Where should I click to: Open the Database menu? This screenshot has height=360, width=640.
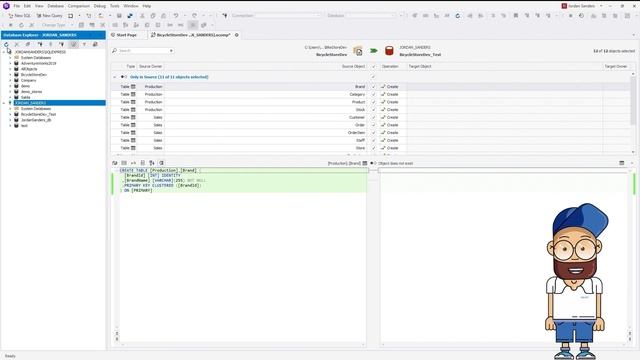56,6
